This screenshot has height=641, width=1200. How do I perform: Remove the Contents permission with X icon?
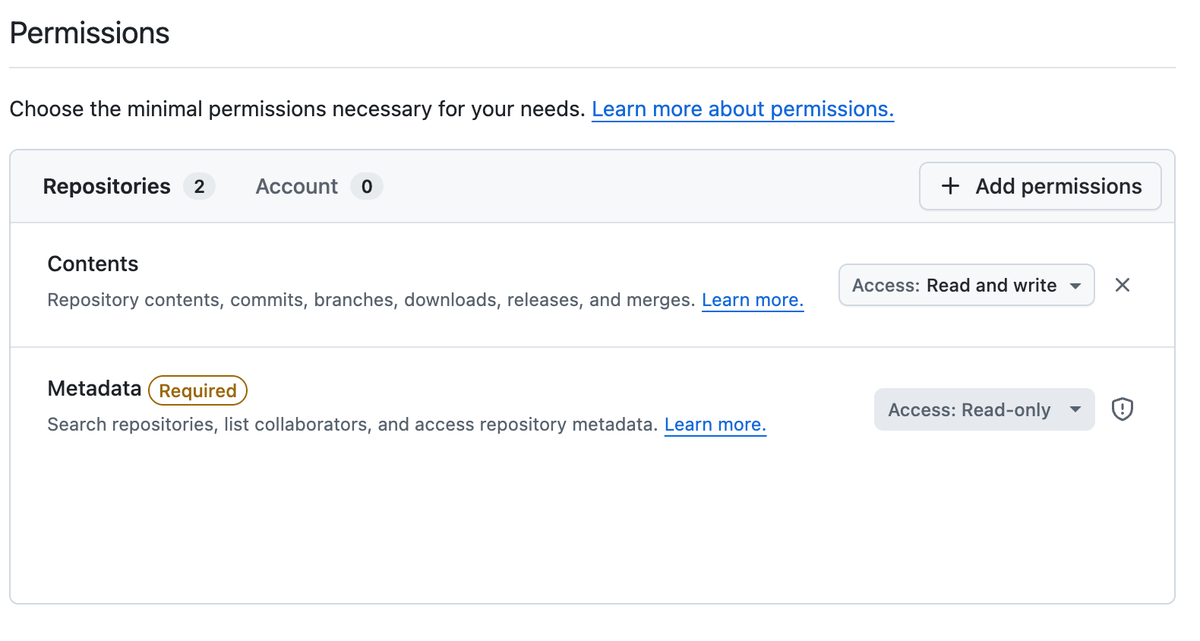point(1122,285)
